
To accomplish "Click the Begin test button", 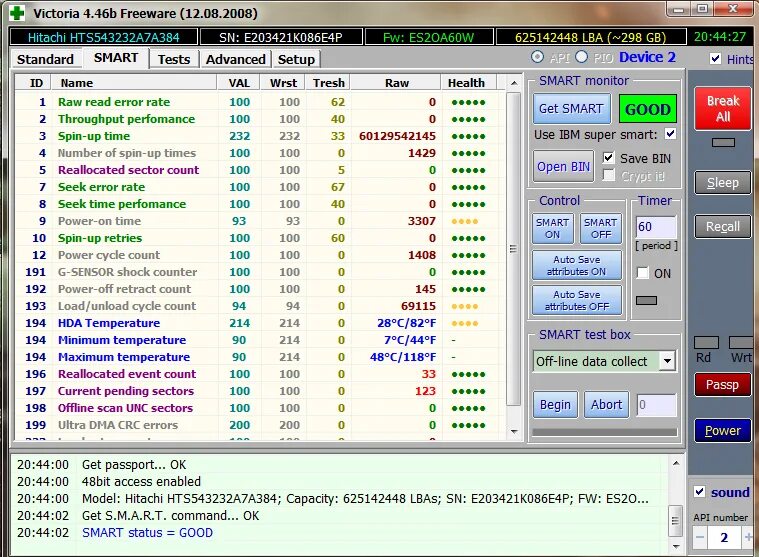I will click(x=555, y=405).
